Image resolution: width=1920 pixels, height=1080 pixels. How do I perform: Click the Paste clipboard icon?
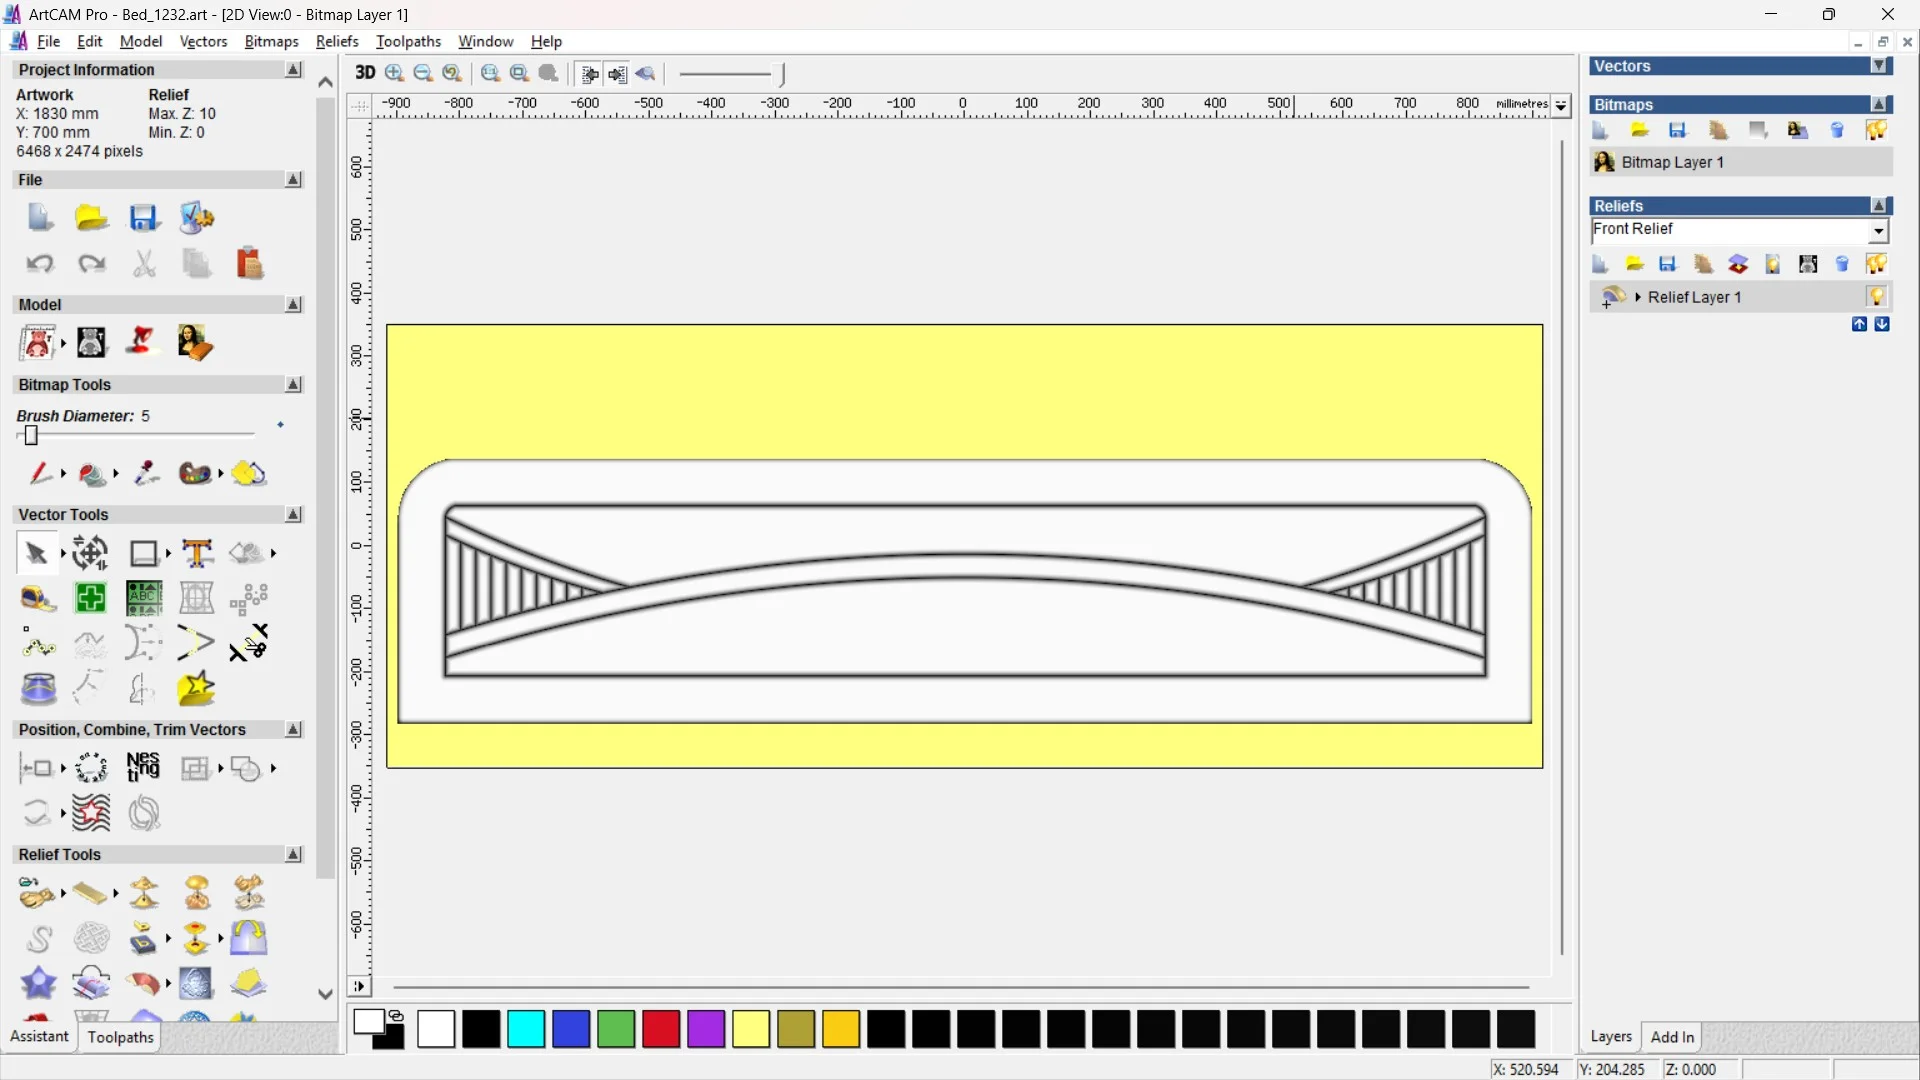click(249, 264)
